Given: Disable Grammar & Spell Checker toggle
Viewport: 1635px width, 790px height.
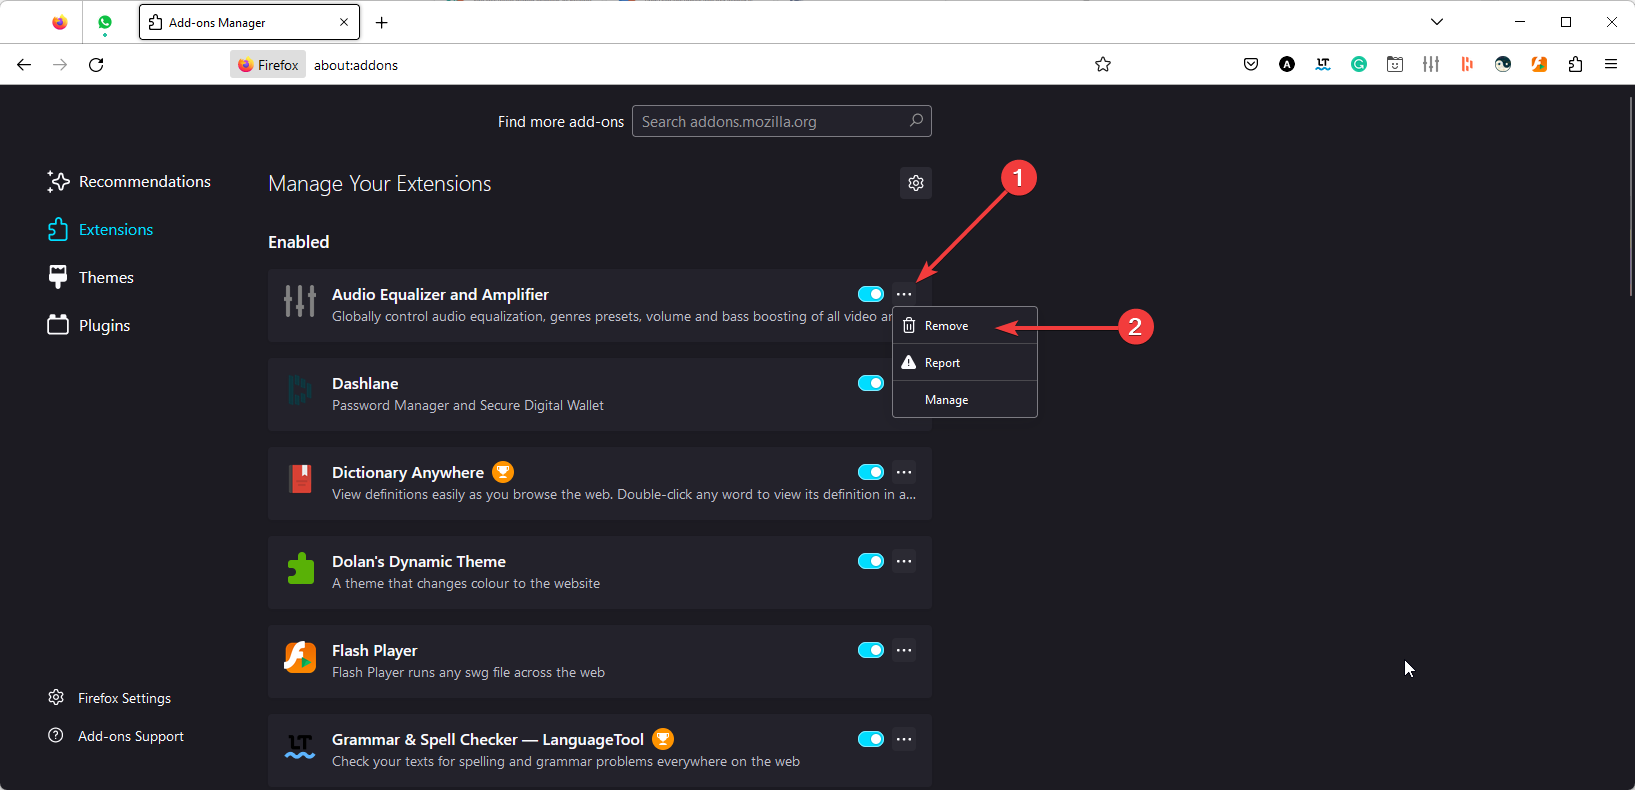Looking at the screenshot, I should tap(871, 739).
